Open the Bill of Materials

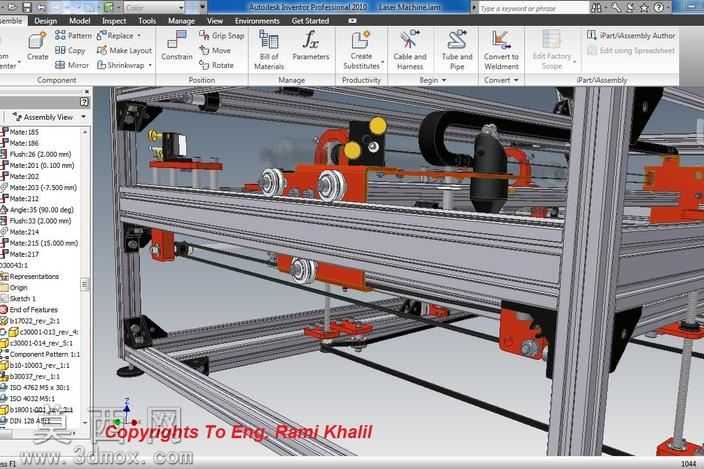coord(269,50)
